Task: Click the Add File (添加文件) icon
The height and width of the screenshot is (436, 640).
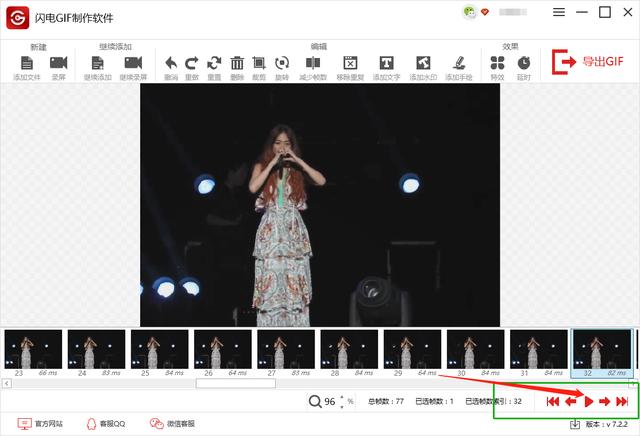Action: [x=27, y=64]
